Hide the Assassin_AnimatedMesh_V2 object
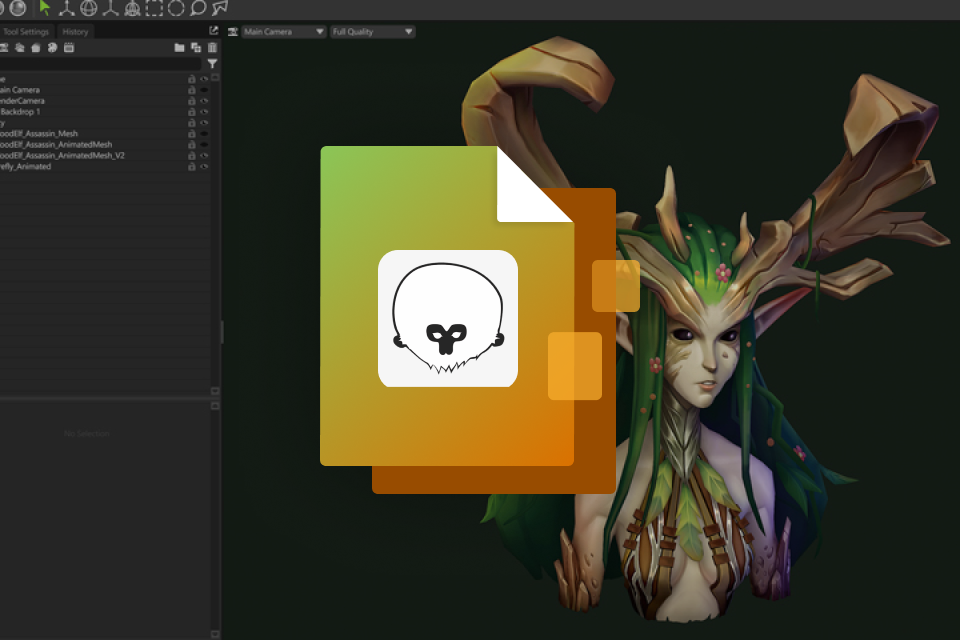The width and height of the screenshot is (960, 640). 204,156
